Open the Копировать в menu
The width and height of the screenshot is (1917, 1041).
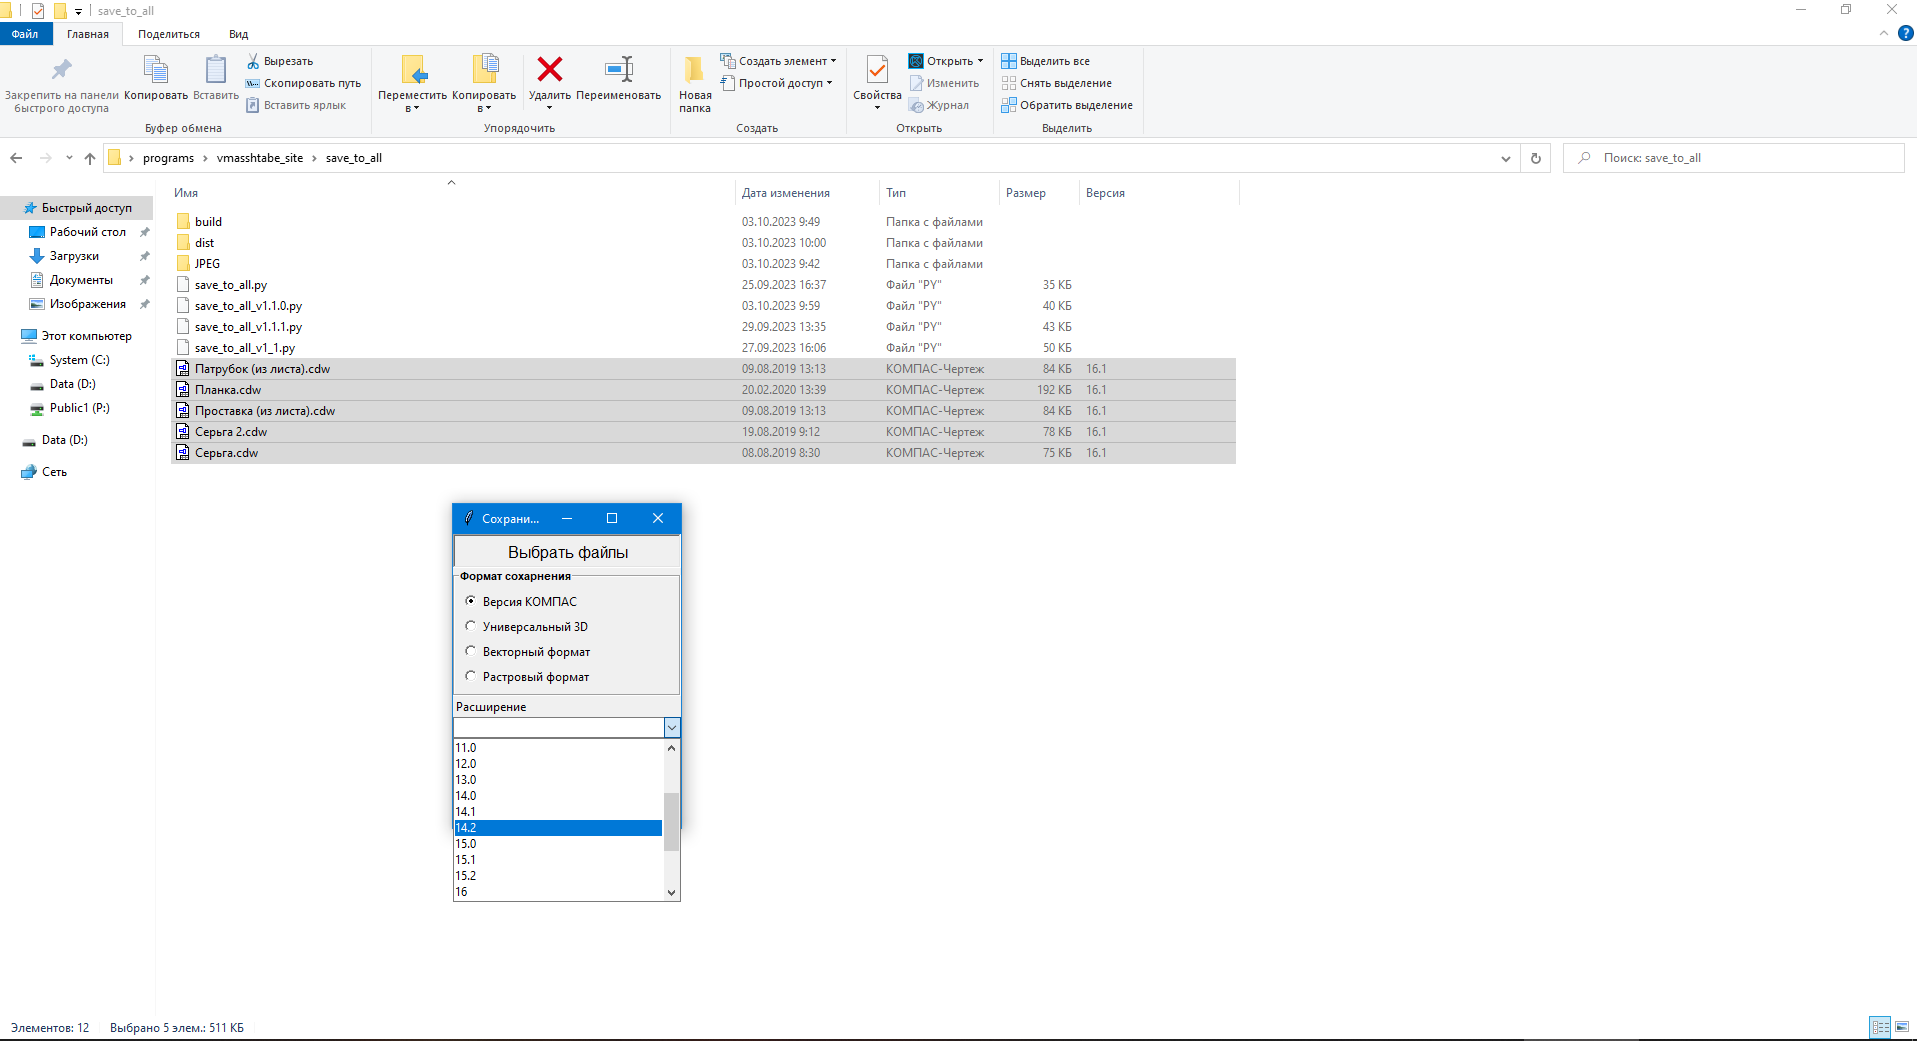[484, 83]
